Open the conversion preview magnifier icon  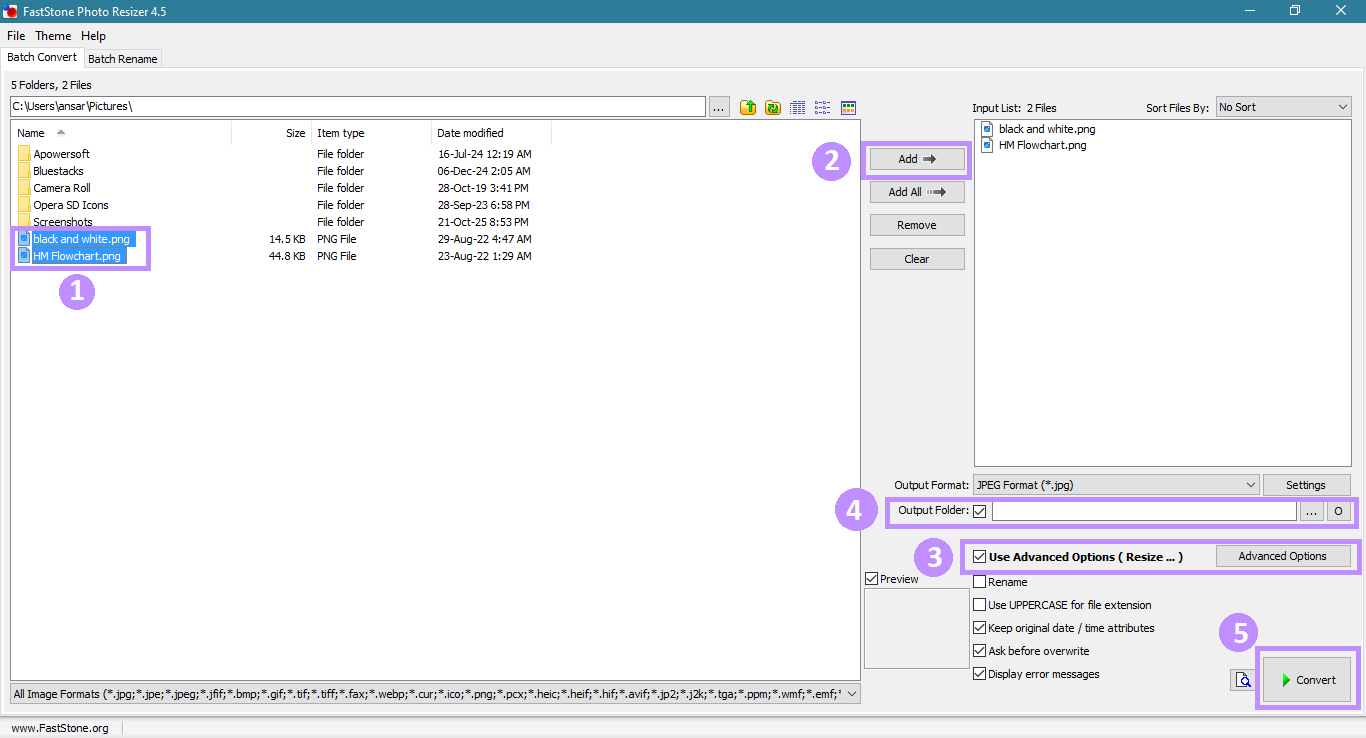[x=1243, y=680]
